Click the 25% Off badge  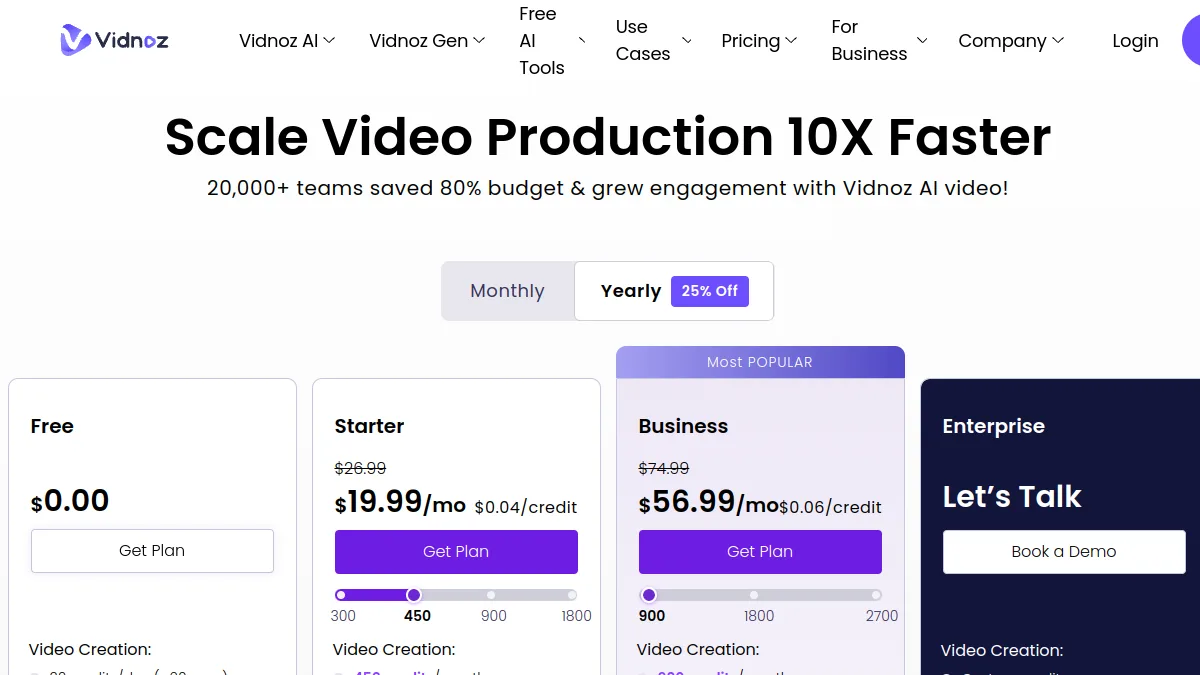[x=710, y=291]
